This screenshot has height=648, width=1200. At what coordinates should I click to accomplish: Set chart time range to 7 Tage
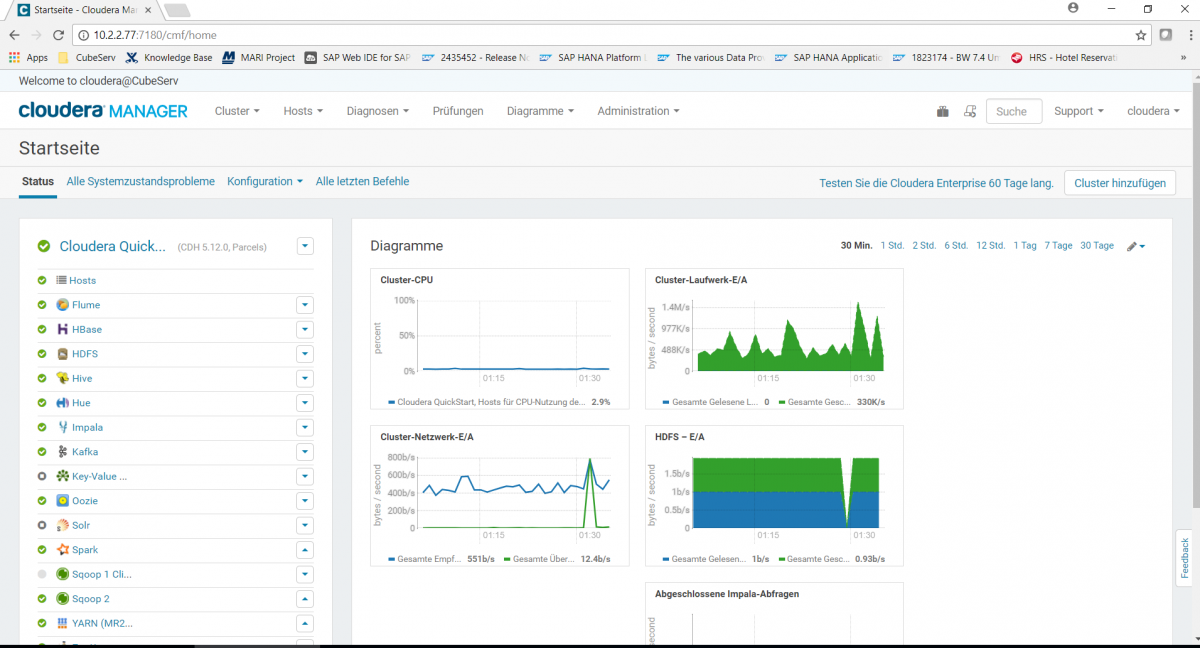click(x=1058, y=245)
